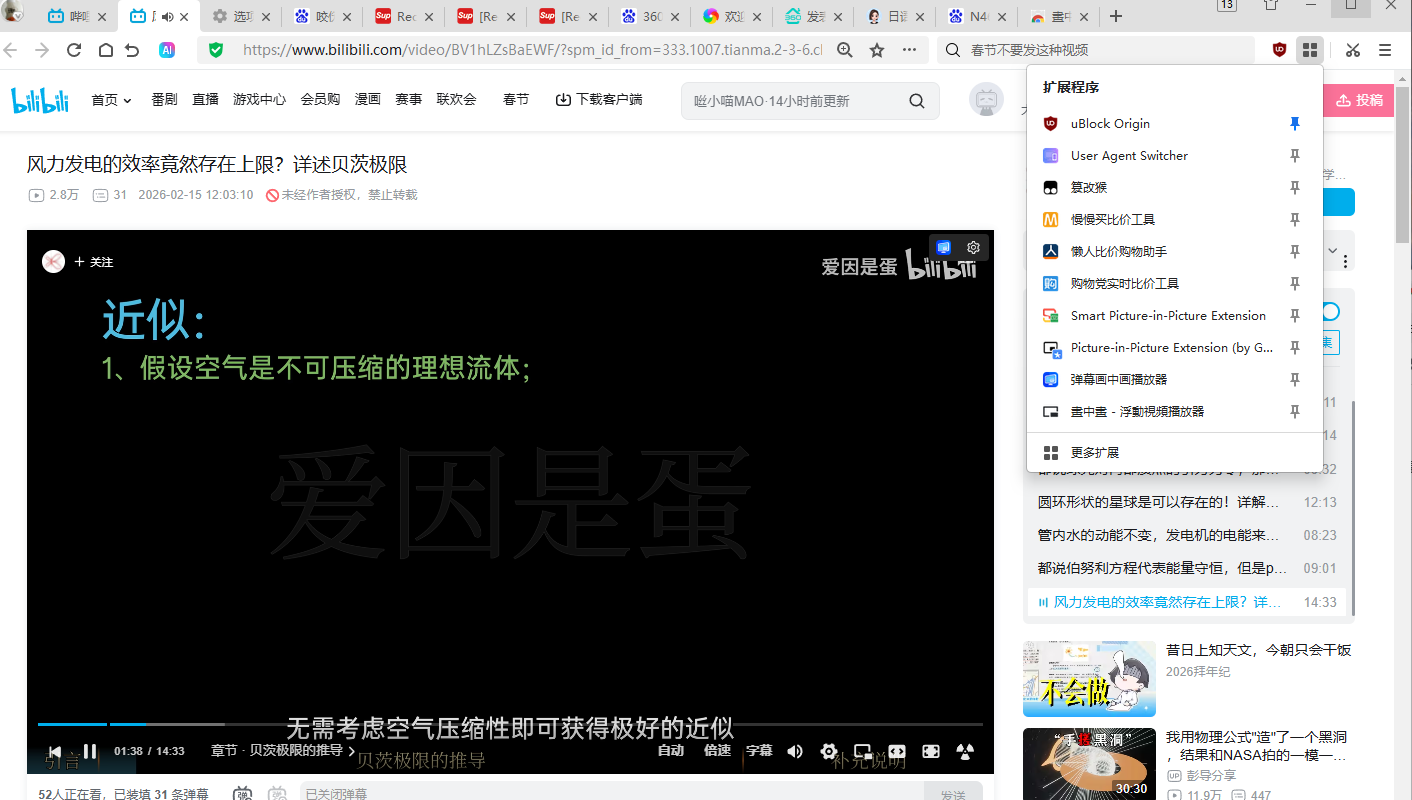Image resolution: width=1412 pixels, height=800 pixels.
Task: Unpin the uBlock Origin extension
Action: click(1295, 124)
